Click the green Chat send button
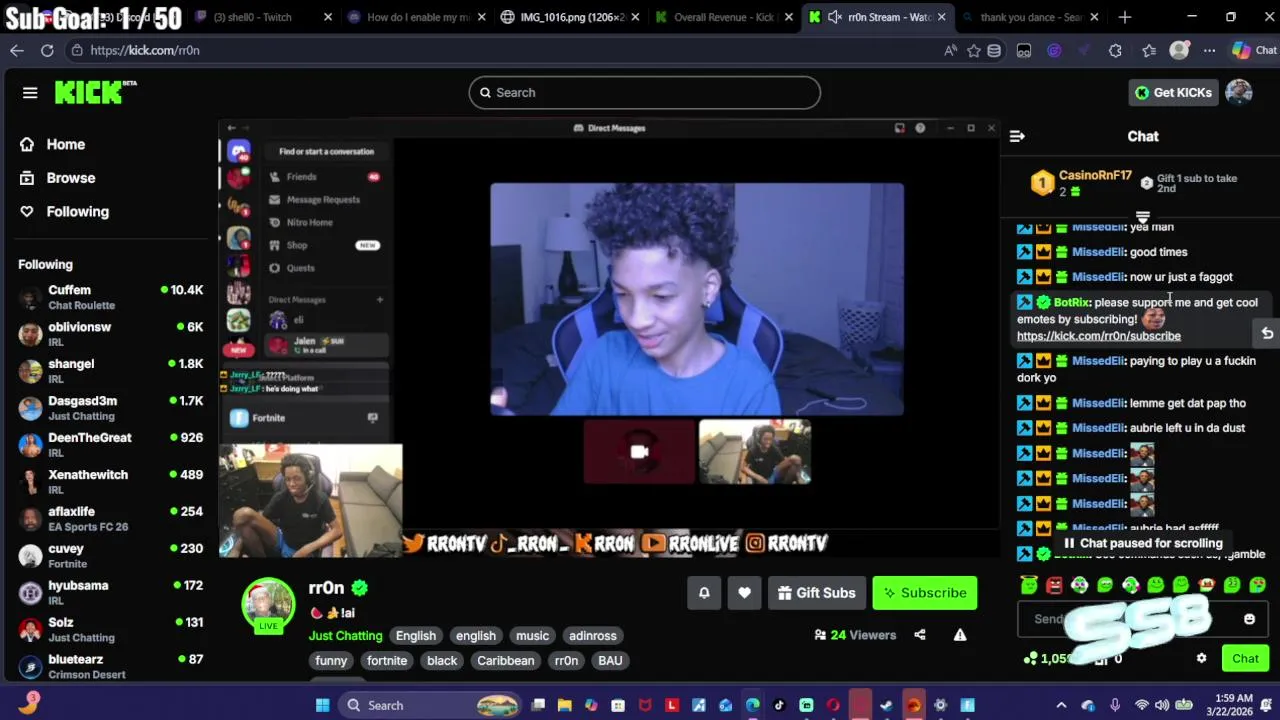The height and width of the screenshot is (720, 1280). (x=1245, y=658)
